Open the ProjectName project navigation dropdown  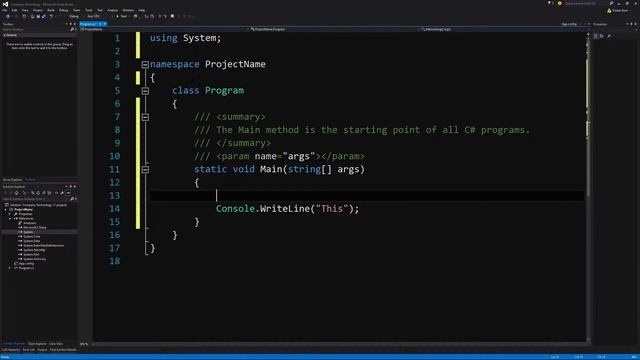pyautogui.click(x=164, y=29)
